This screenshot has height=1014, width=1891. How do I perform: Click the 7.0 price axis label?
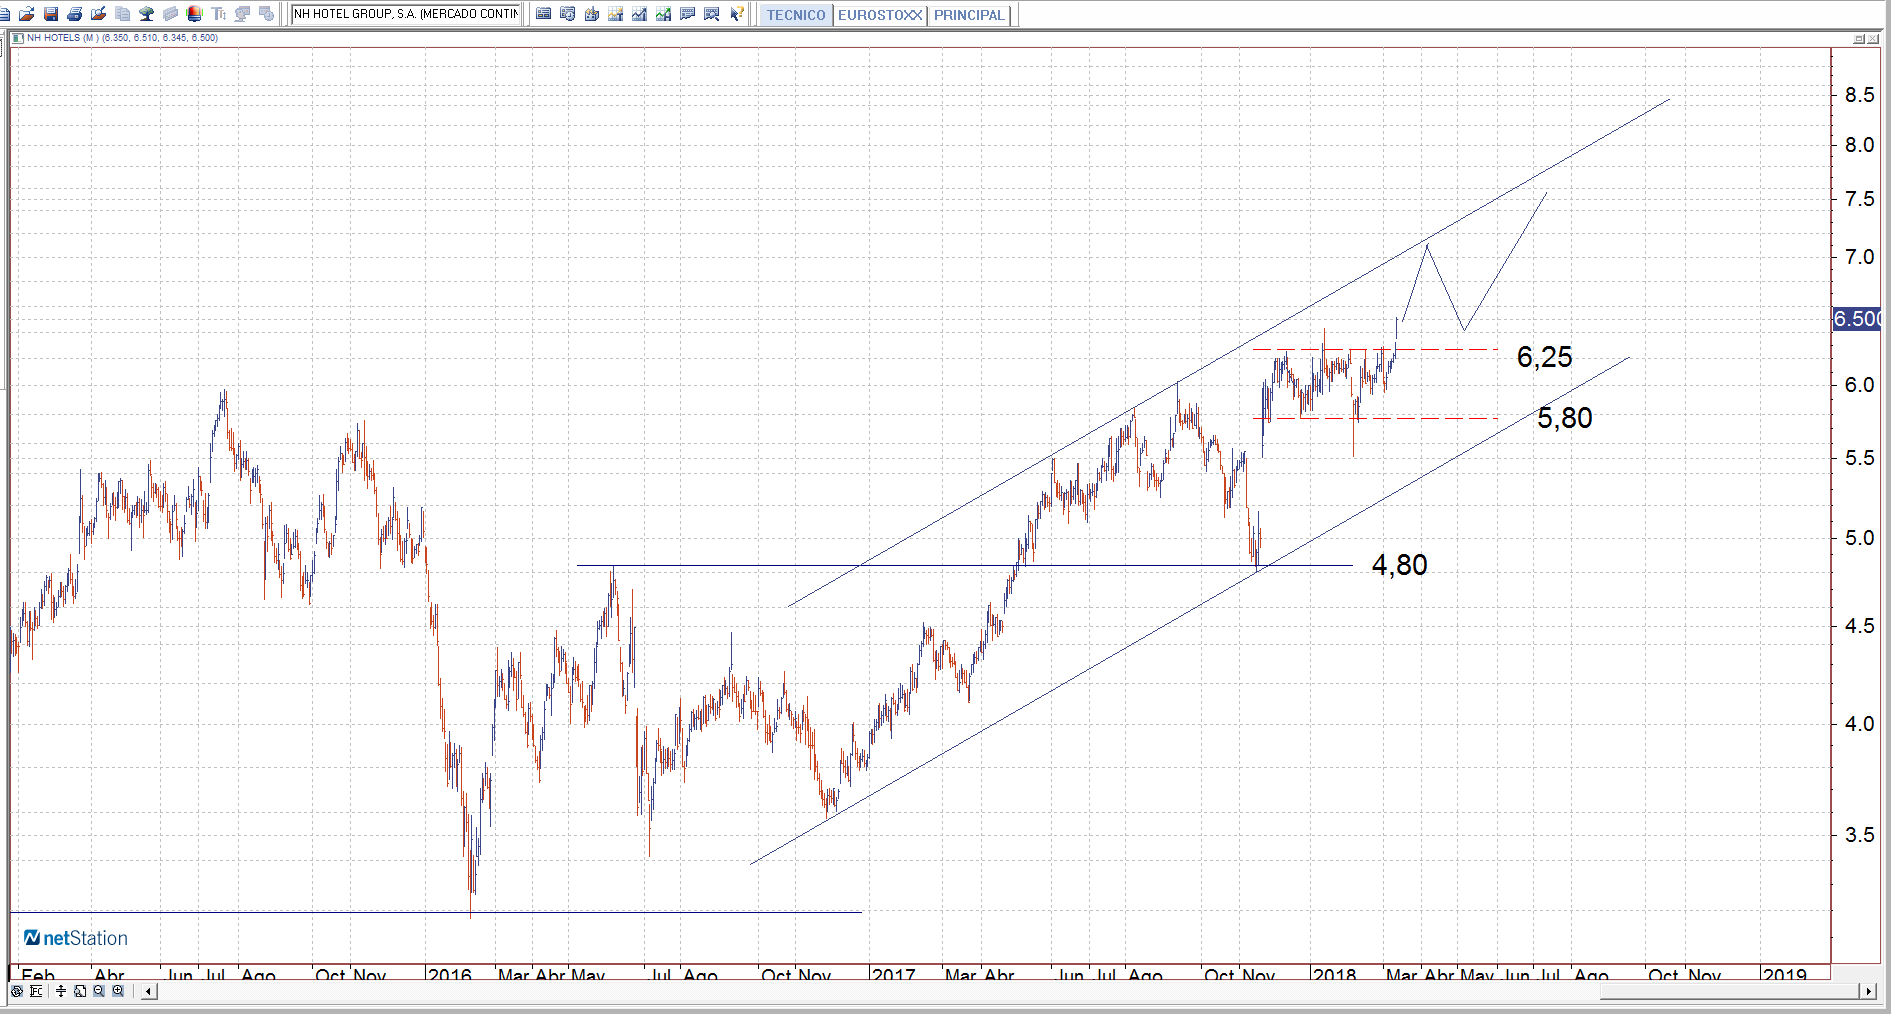pyautogui.click(x=1859, y=257)
